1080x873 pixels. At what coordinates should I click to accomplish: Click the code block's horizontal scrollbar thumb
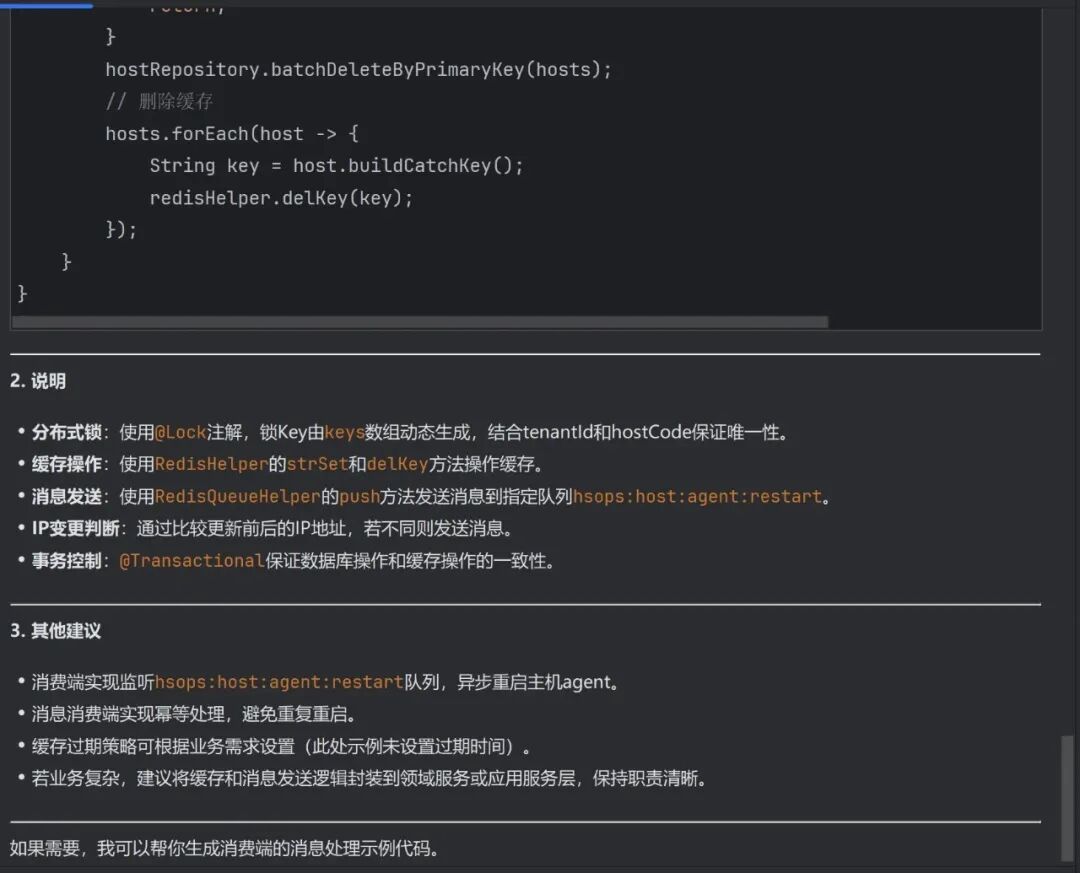420,322
